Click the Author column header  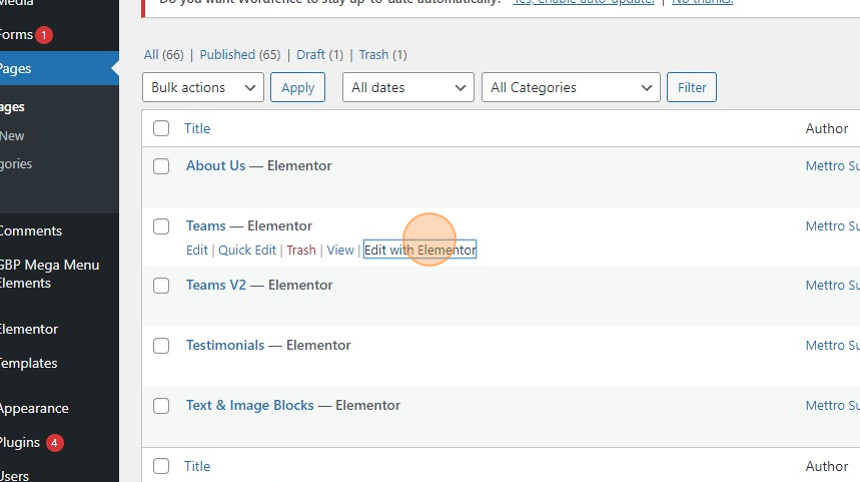(827, 128)
